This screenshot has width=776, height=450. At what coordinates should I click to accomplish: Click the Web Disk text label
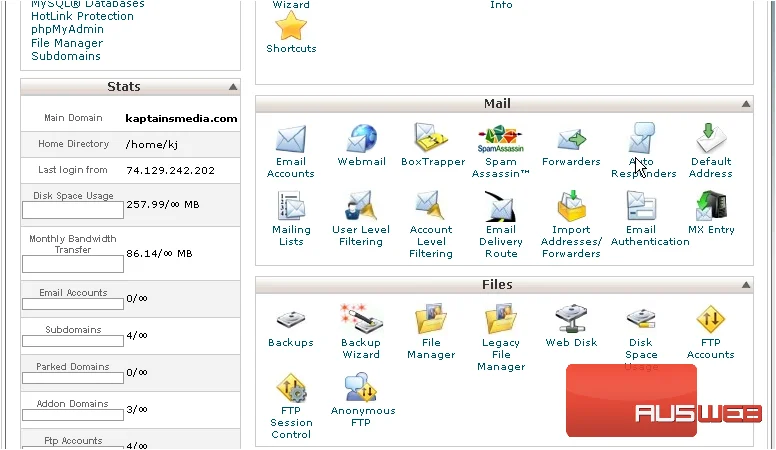571,343
